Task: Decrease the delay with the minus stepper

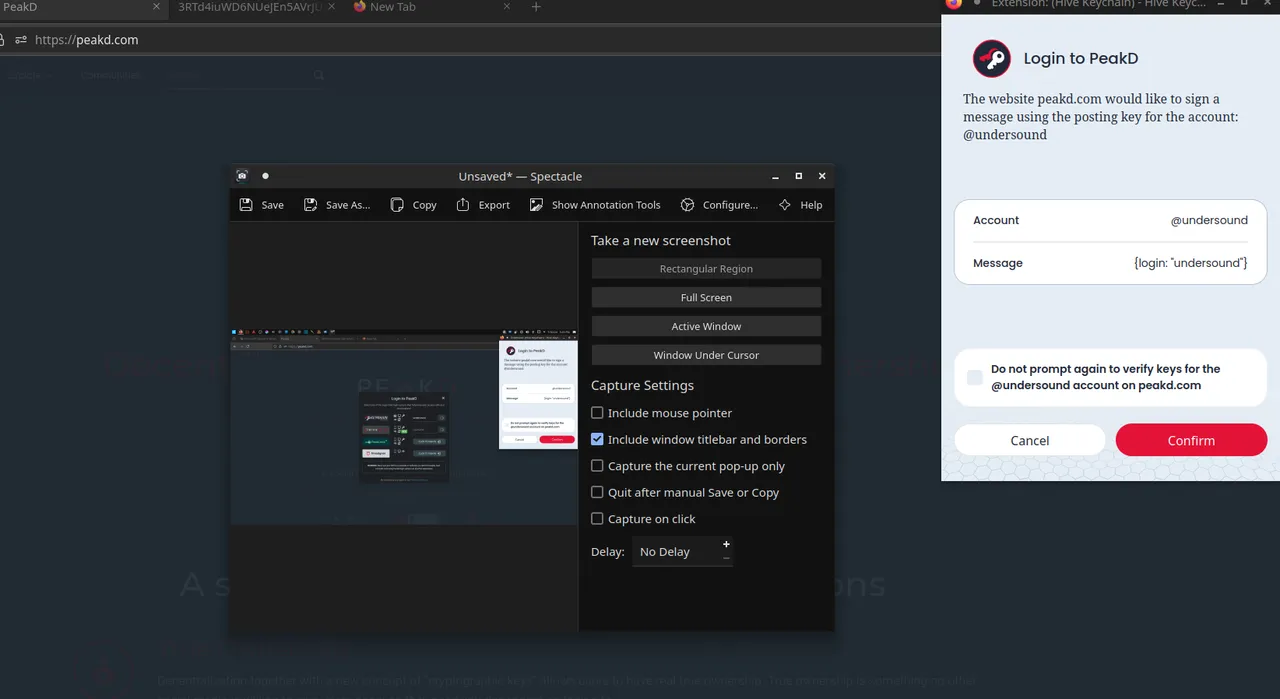Action: pyautogui.click(x=726, y=558)
